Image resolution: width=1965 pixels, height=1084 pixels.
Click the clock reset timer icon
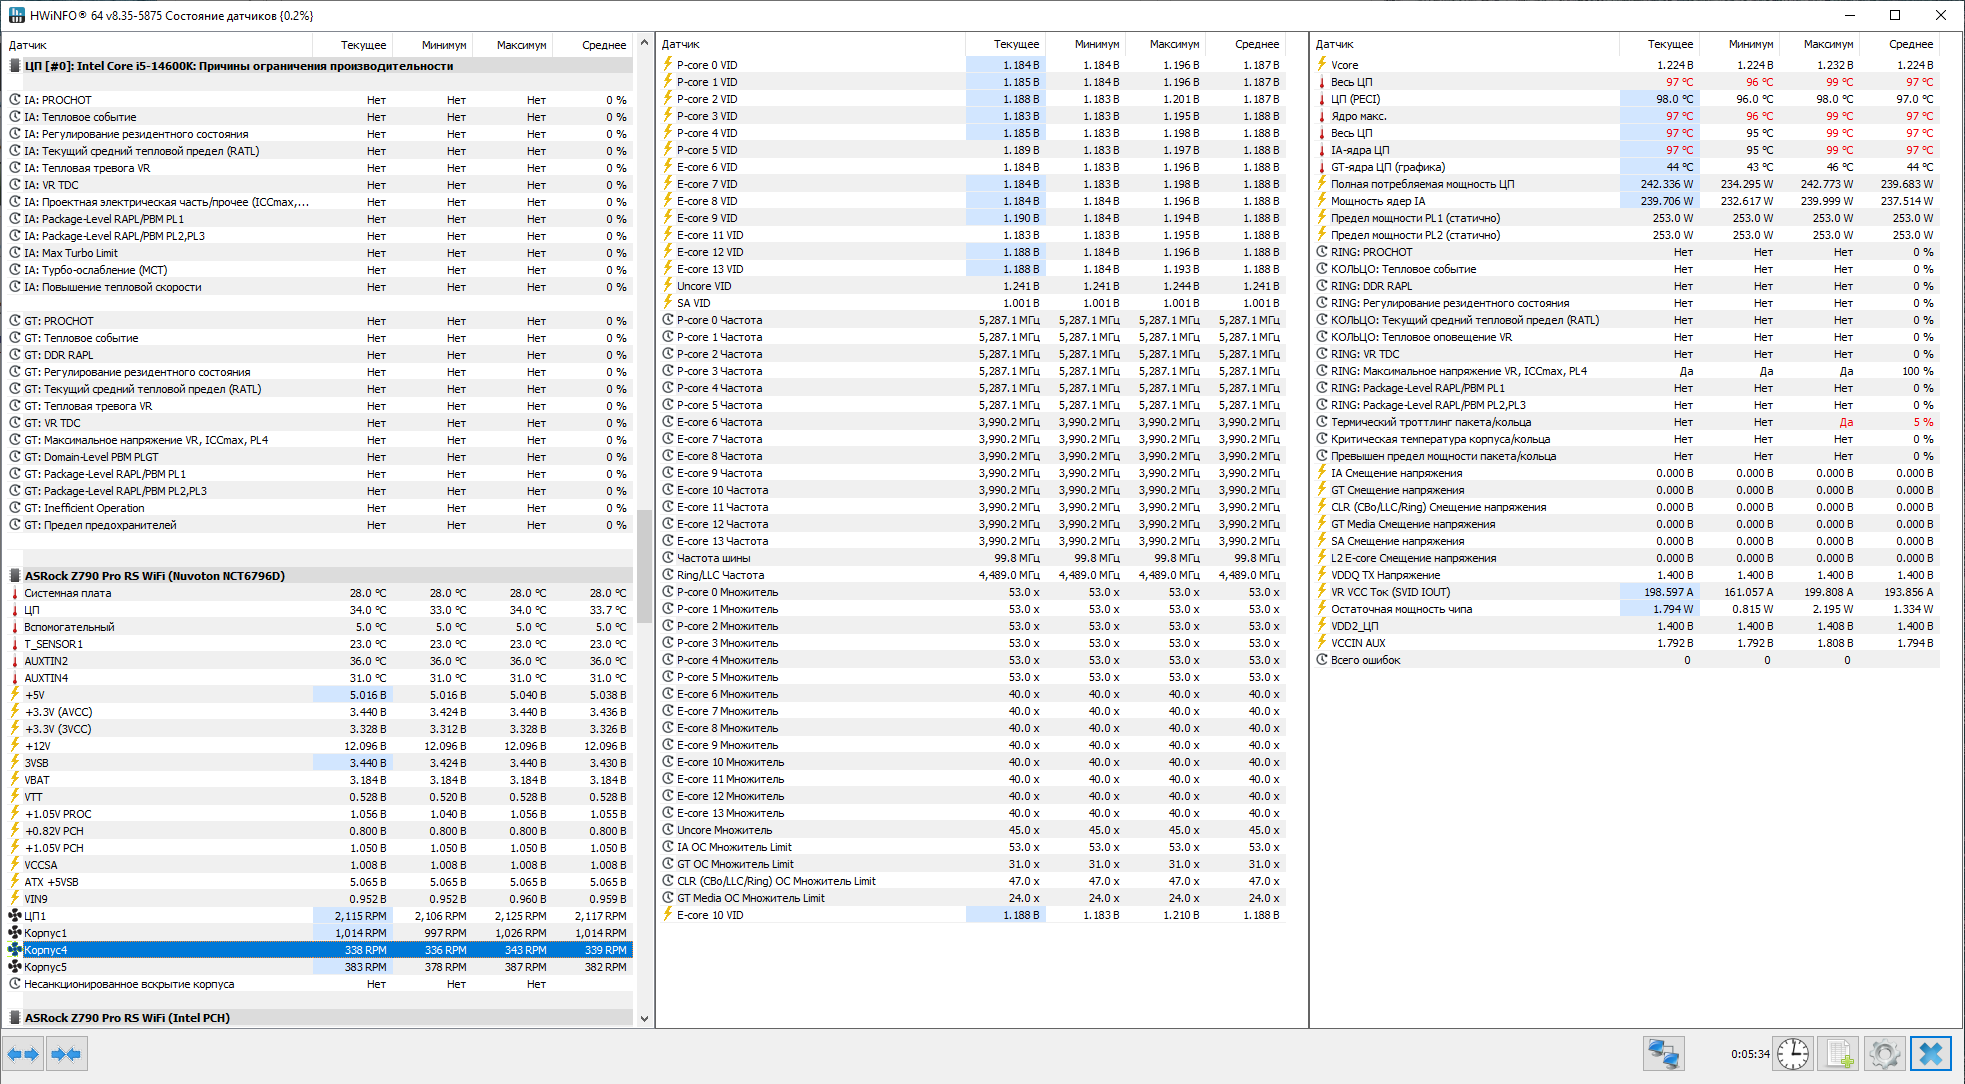(1793, 1054)
